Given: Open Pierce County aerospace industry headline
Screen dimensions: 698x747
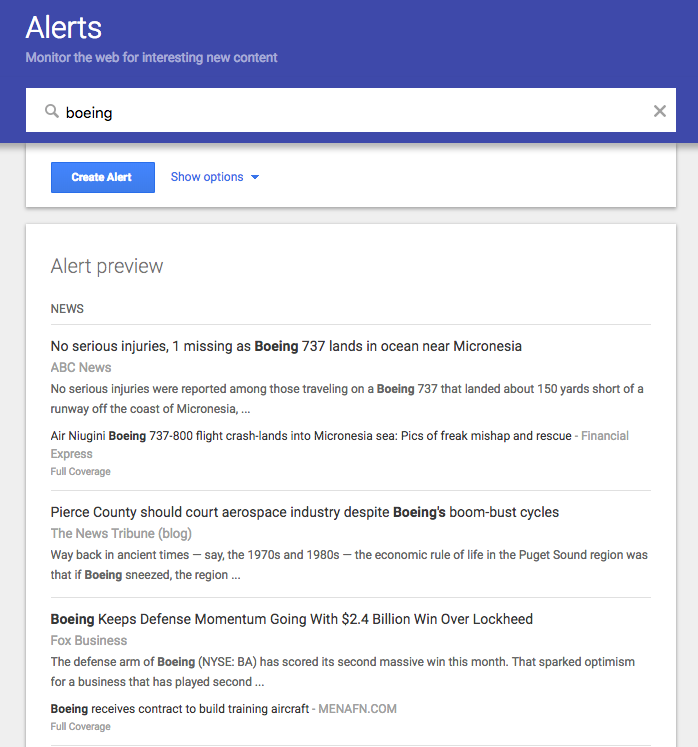Looking at the screenshot, I should pyautogui.click(x=305, y=512).
